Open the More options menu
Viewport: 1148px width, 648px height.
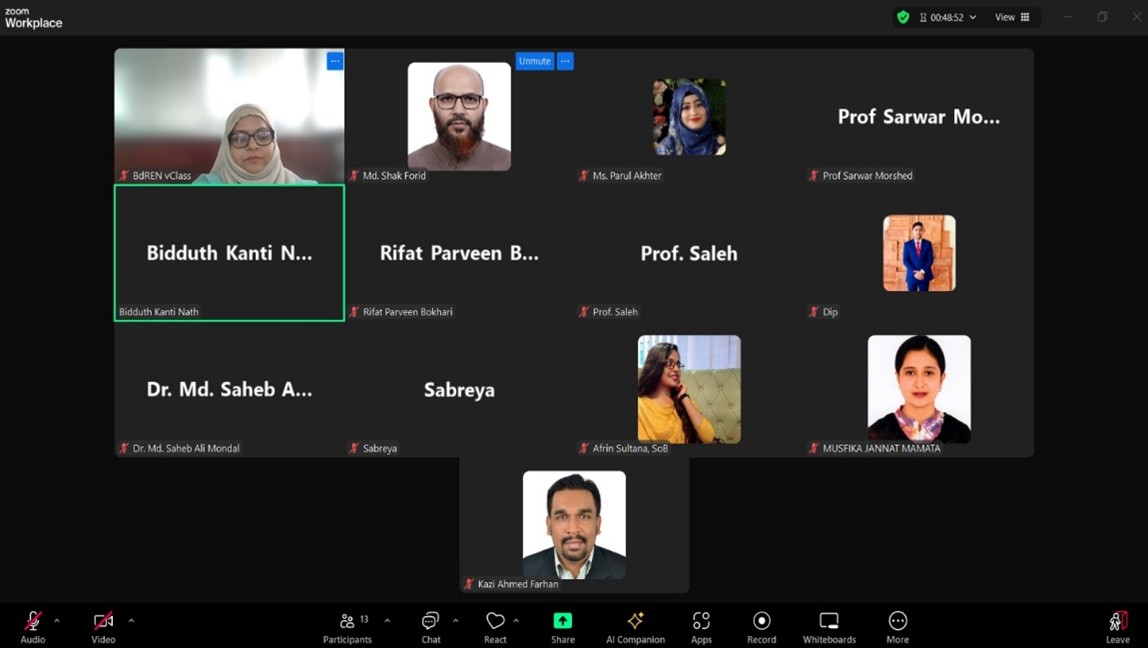pyautogui.click(x=897, y=627)
